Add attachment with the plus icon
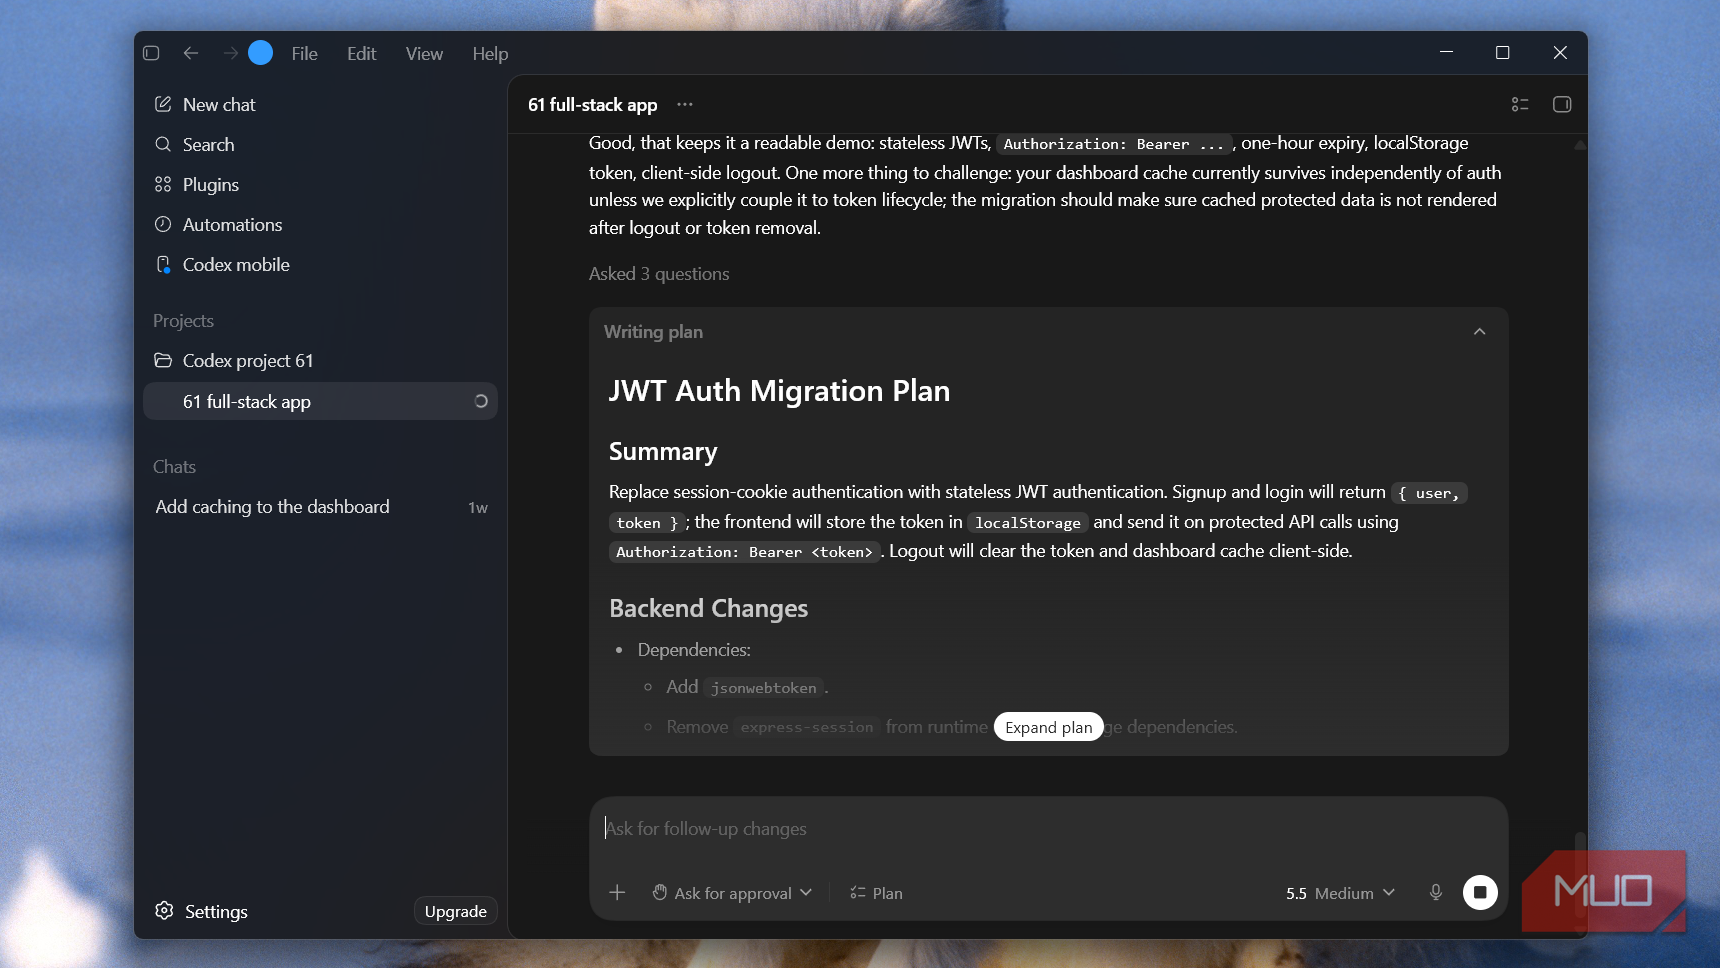The width and height of the screenshot is (1720, 968). point(617,892)
